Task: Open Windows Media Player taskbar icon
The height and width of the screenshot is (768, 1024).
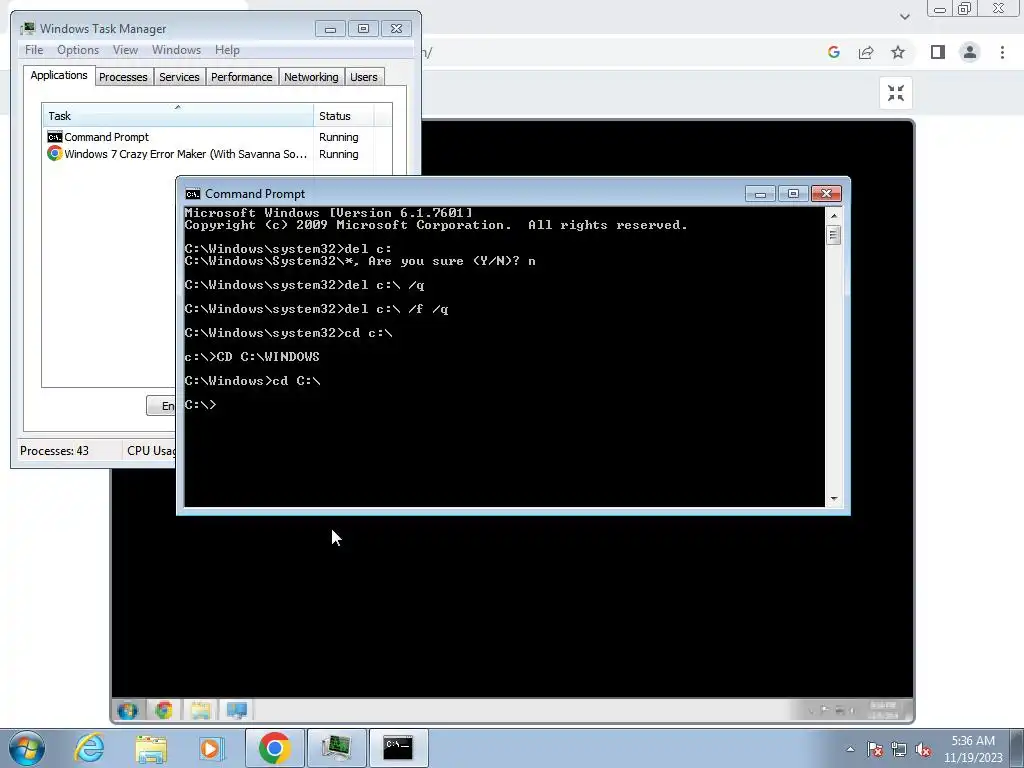Action: click(212, 748)
